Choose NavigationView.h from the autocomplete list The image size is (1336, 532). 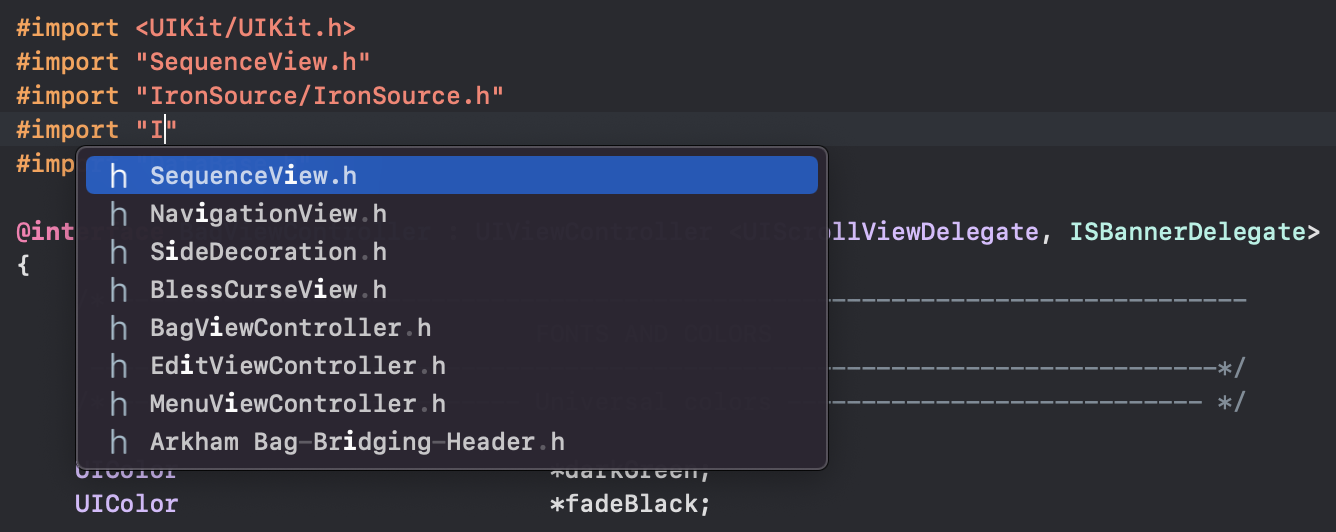tap(268, 214)
